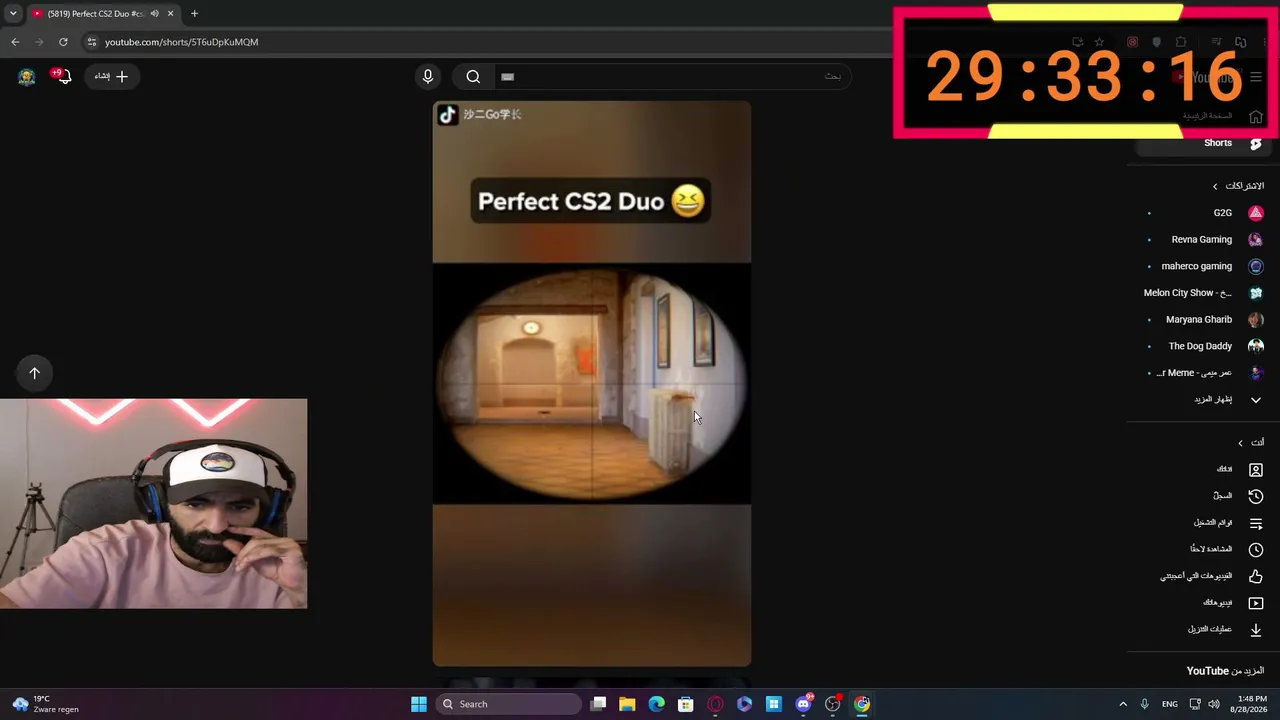Open Shorts in the sidebar

click(1203, 143)
